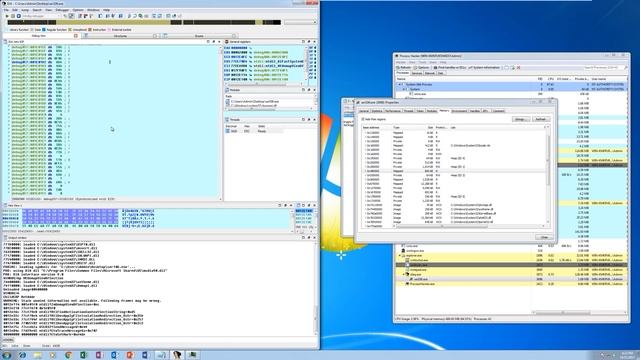Terminate the process with IDA's stop icon
Image resolution: width=640 pixels, height=360 pixels.
(18, 16)
